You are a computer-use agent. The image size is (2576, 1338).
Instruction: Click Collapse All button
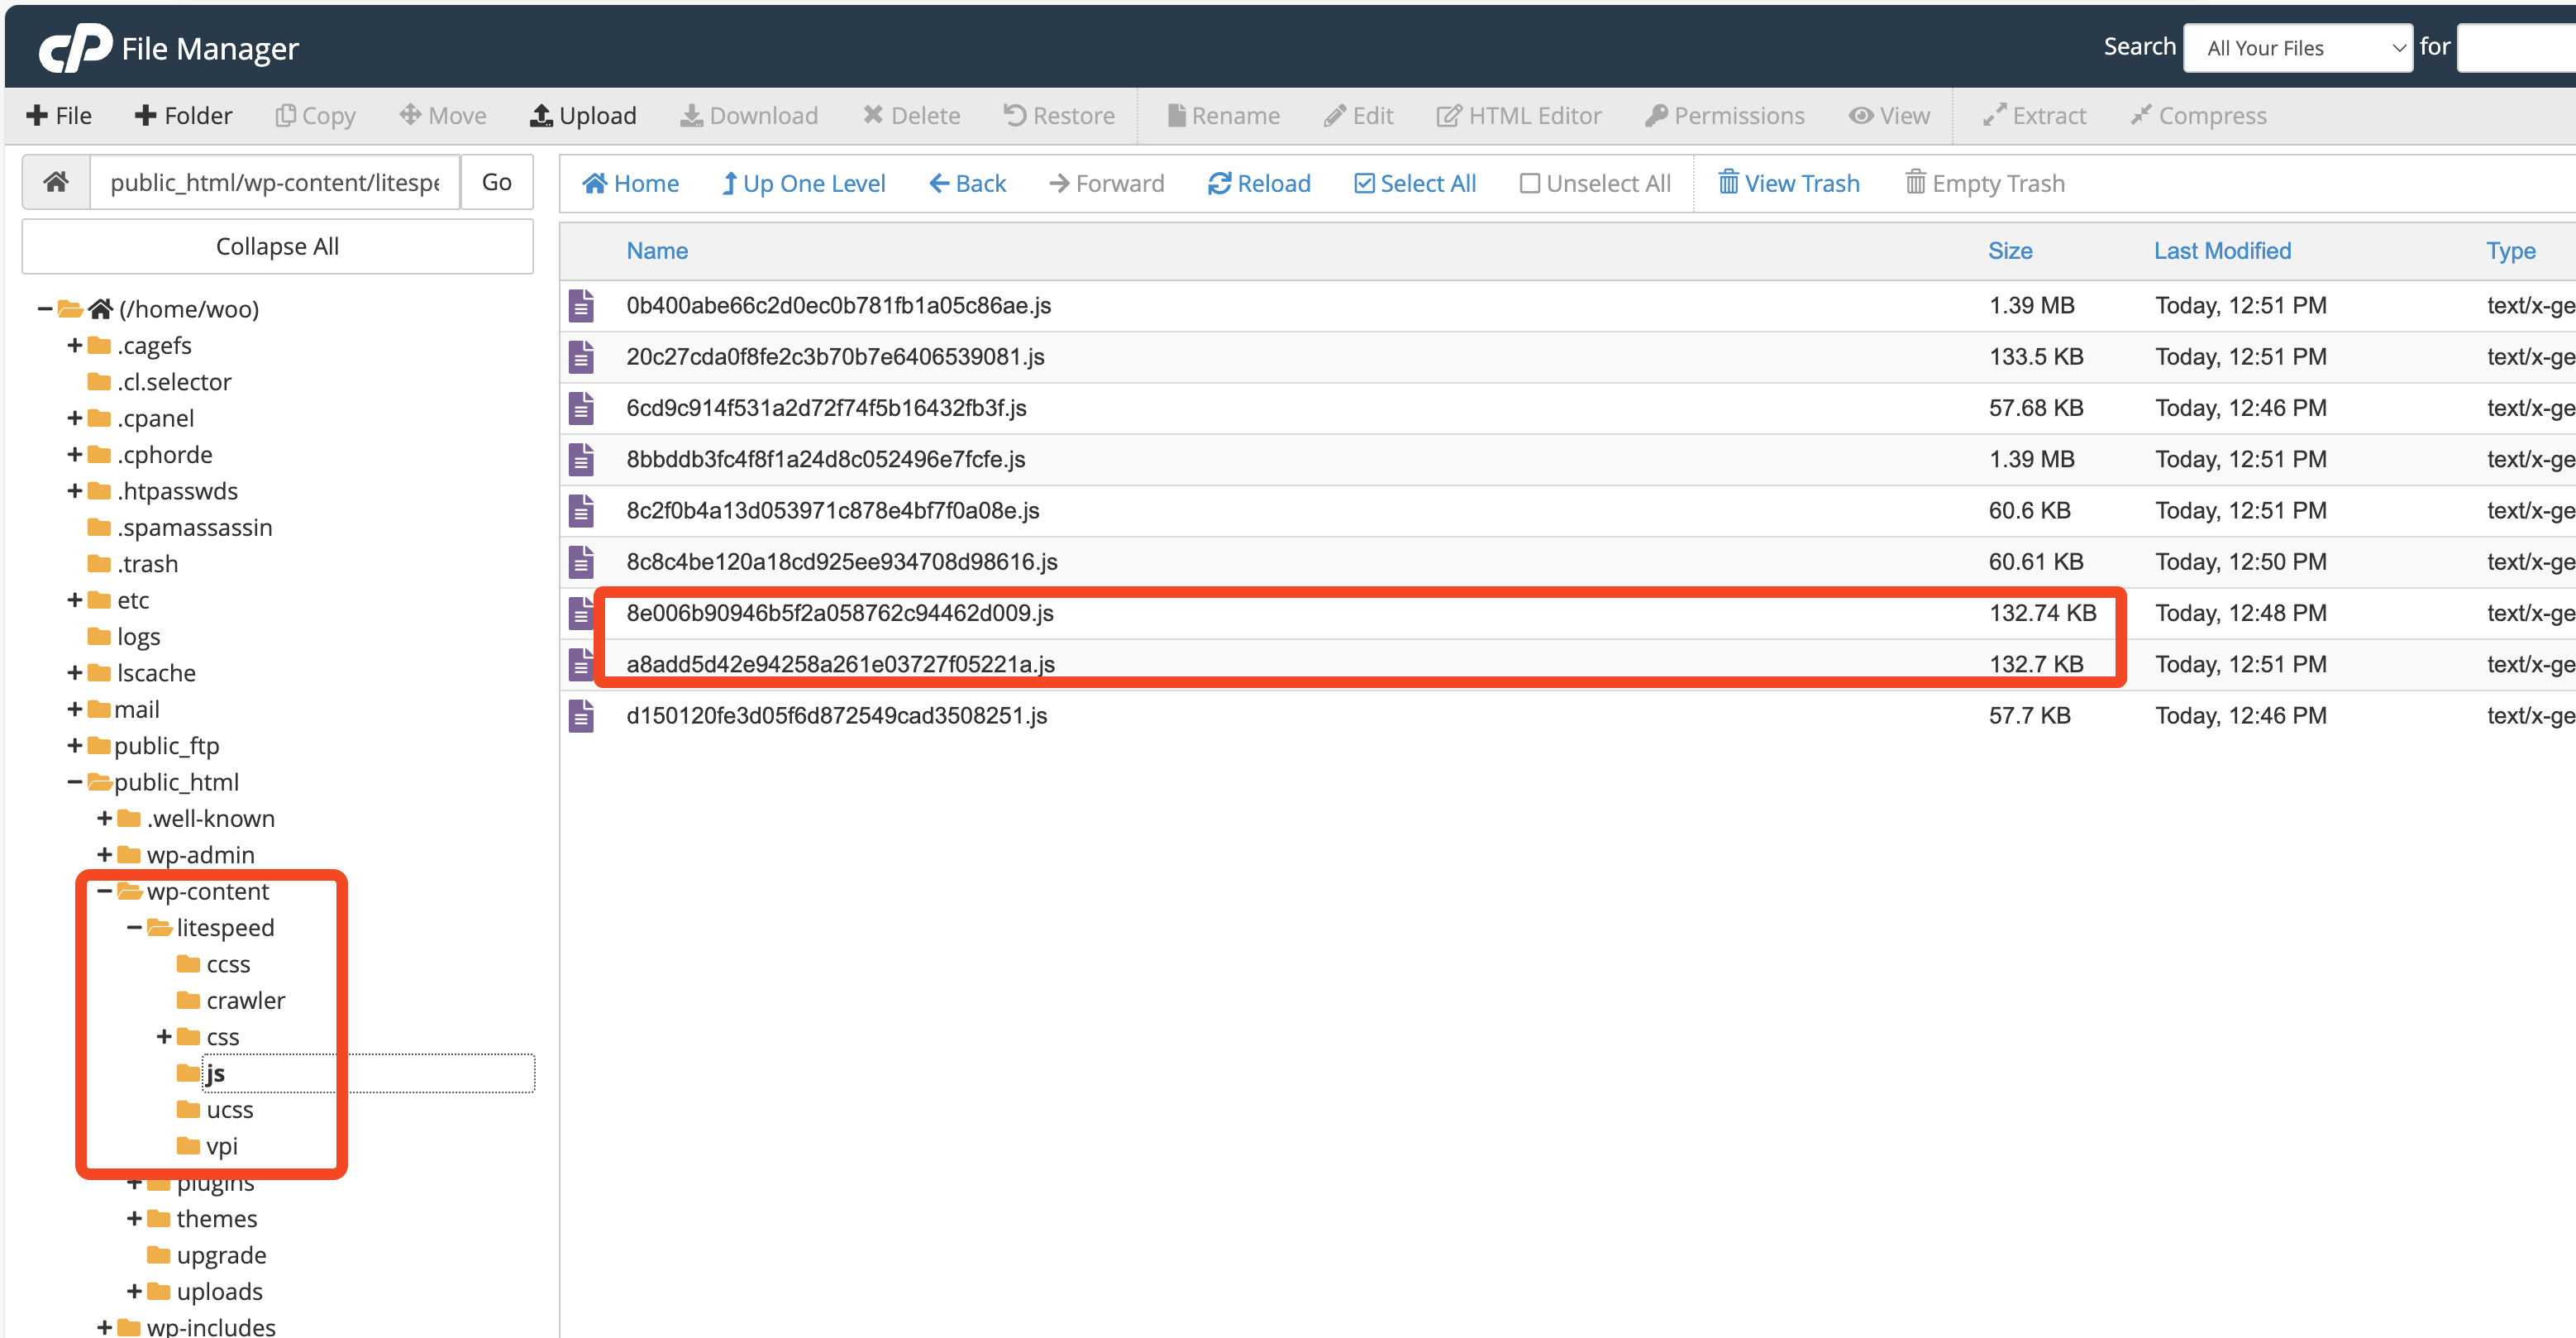click(x=277, y=247)
